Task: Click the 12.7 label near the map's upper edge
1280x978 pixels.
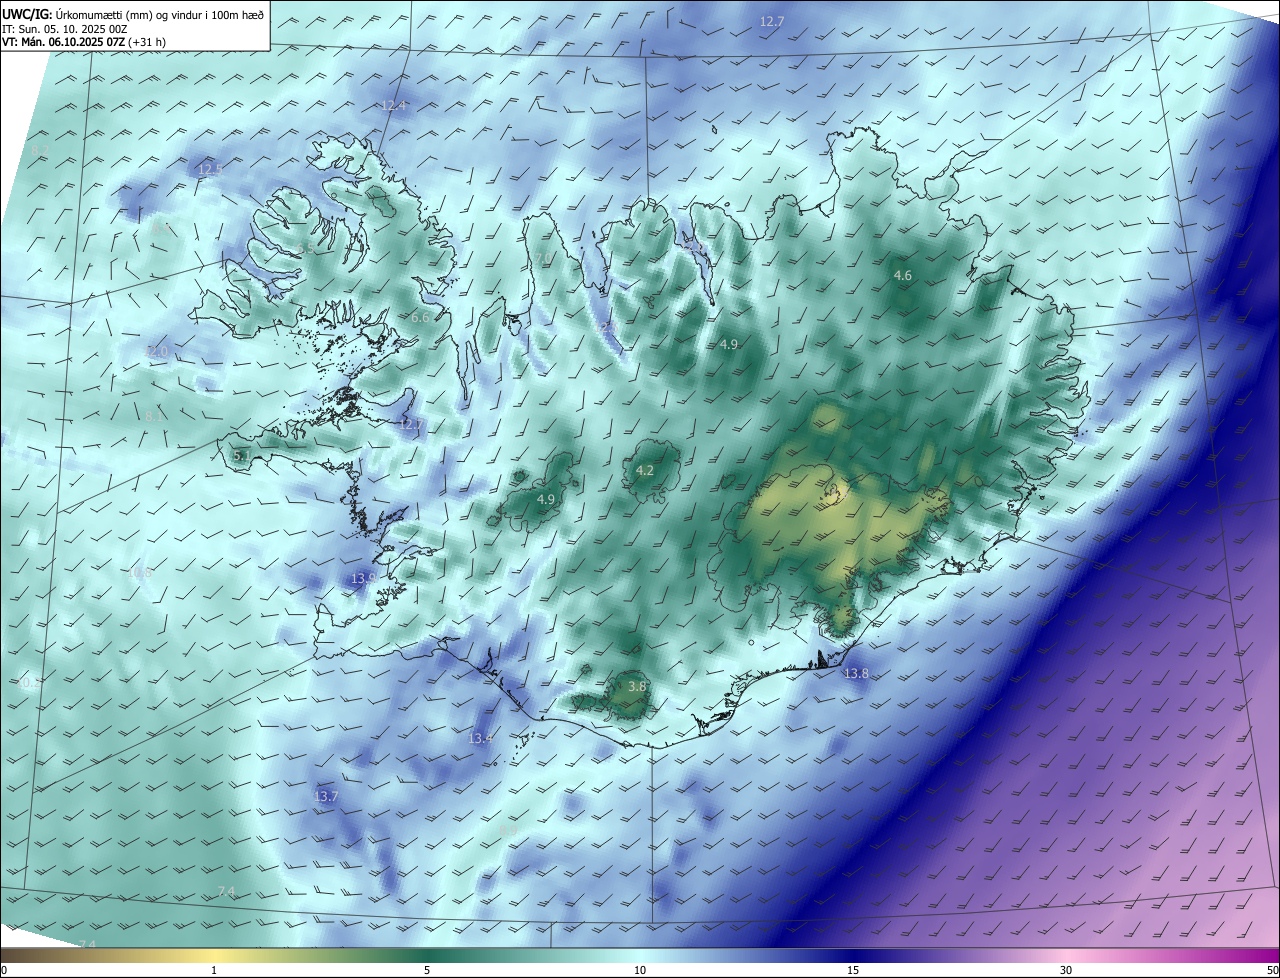Action: click(772, 21)
